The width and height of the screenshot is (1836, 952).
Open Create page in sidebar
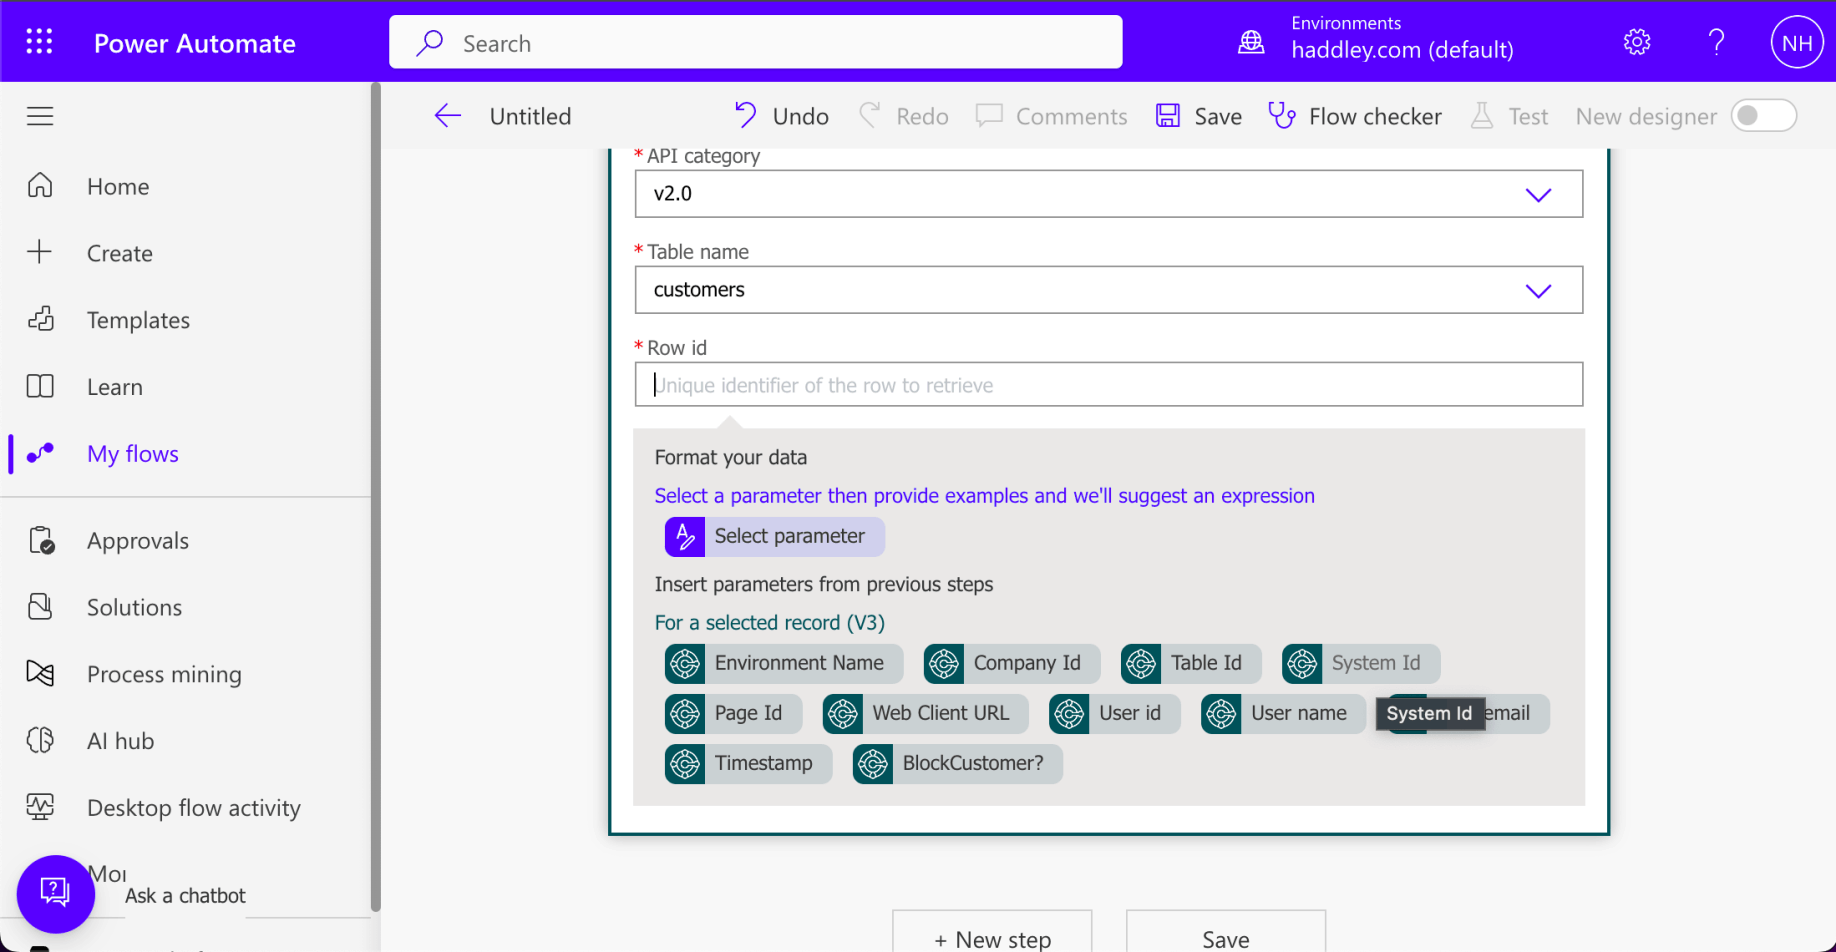point(119,253)
